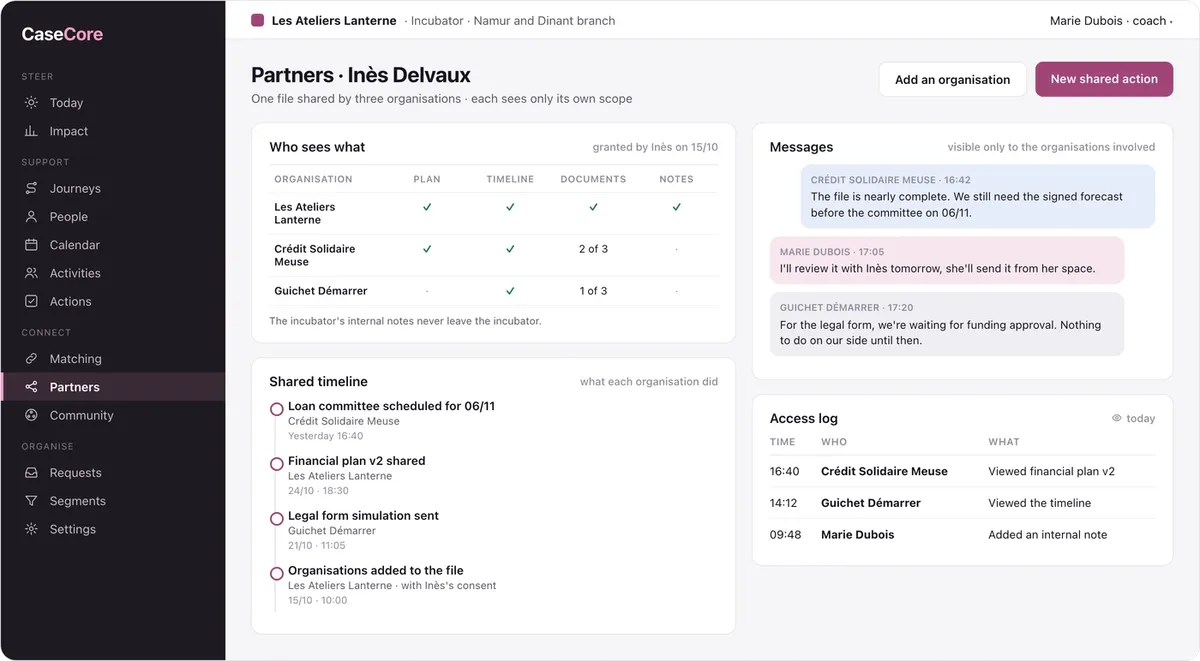The width and height of the screenshot is (1200, 661).
Task: Click the Loan committee timeline marker
Action: click(277, 409)
